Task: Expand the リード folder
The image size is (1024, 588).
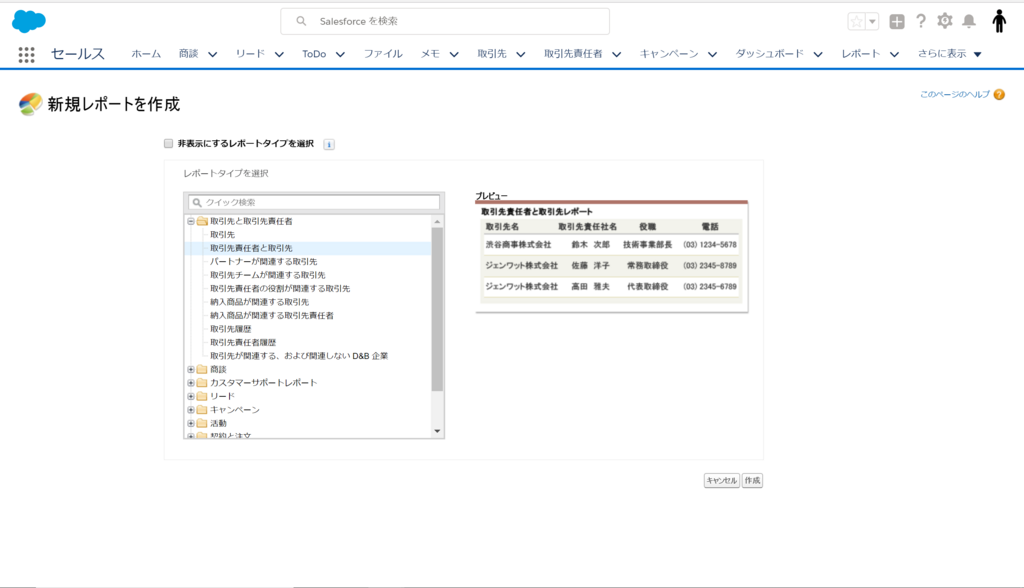Action: tap(191, 397)
